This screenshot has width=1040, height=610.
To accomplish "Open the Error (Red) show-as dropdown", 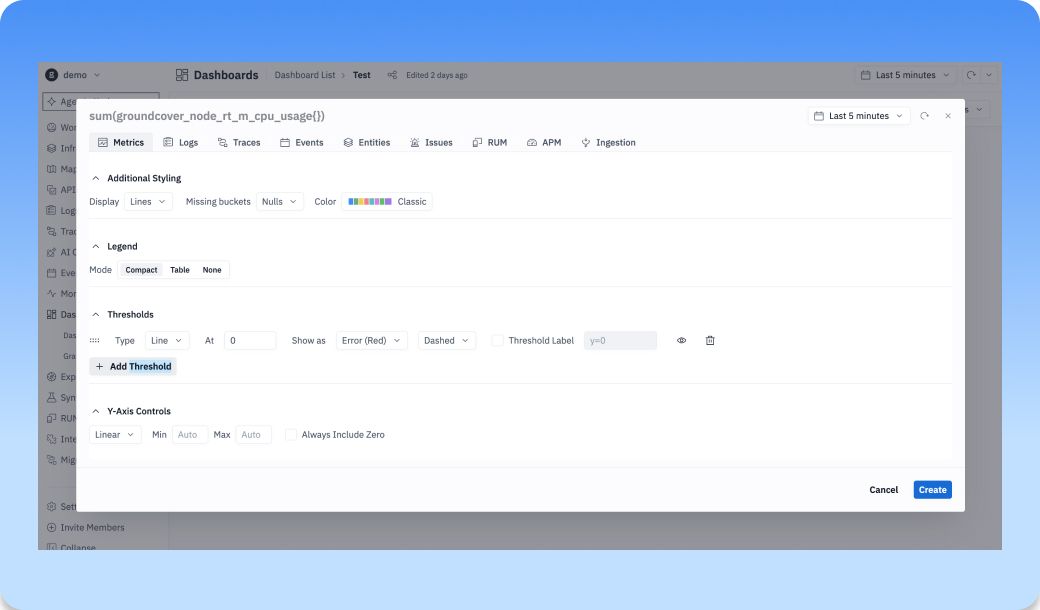I will [x=371, y=340].
